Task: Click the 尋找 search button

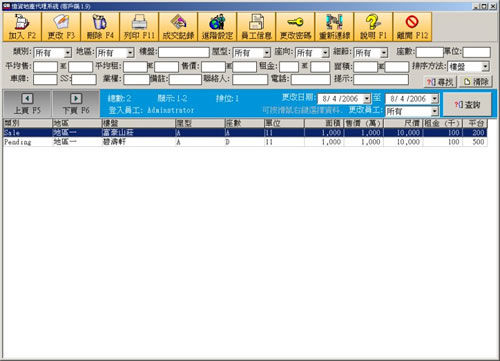Action: coord(440,82)
